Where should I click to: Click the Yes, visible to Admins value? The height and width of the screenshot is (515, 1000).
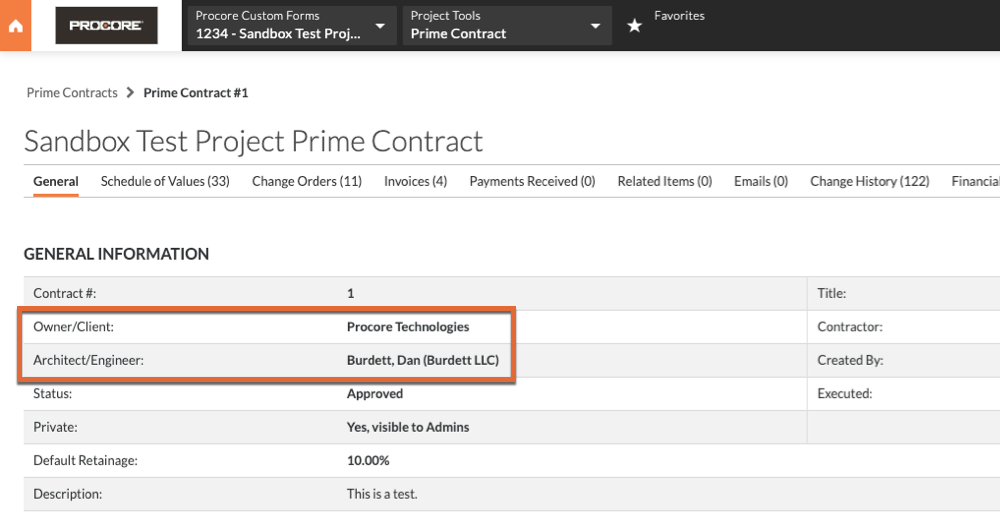point(408,427)
